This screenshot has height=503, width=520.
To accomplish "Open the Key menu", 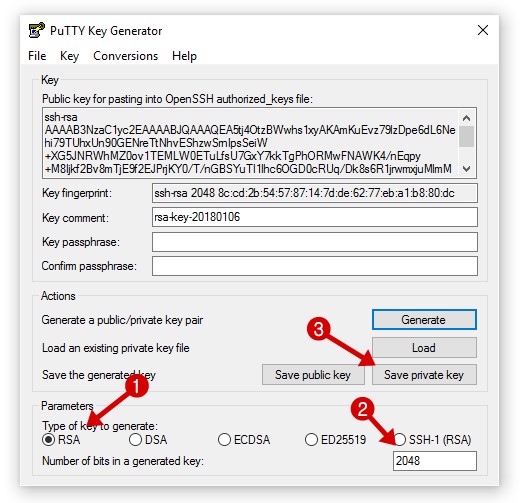I will tap(69, 56).
